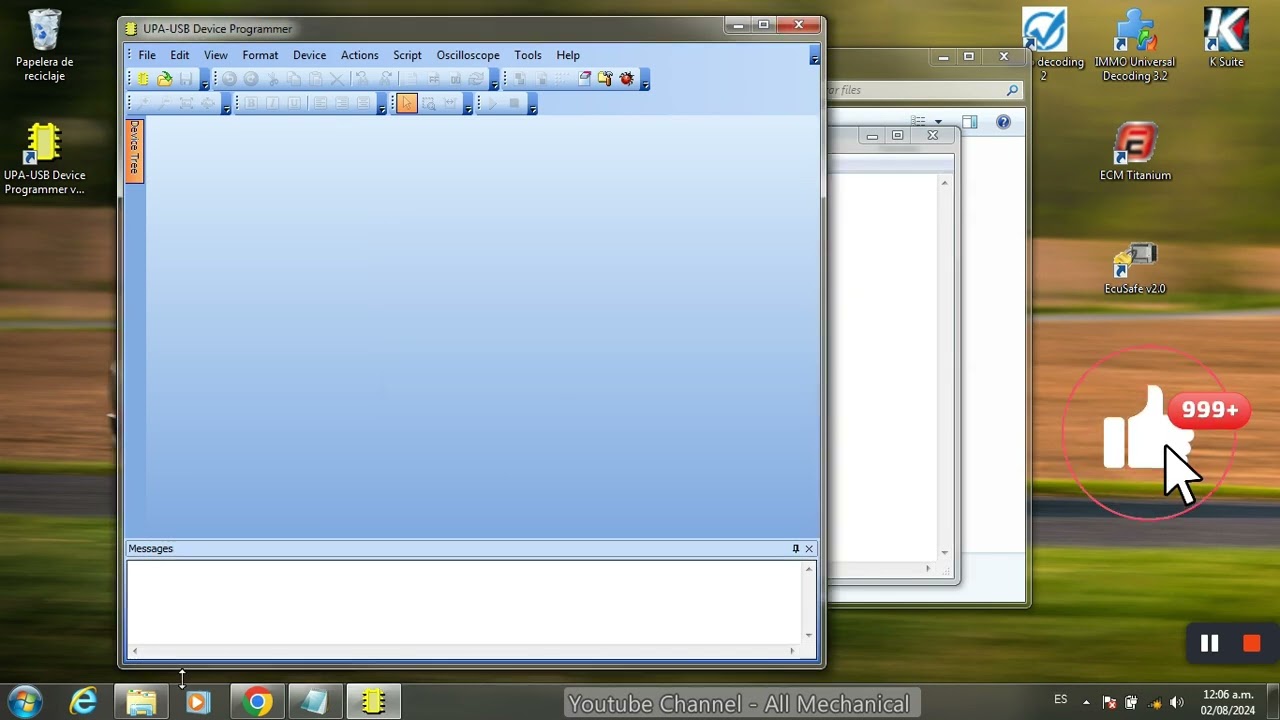Open the Device menu

[309, 55]
